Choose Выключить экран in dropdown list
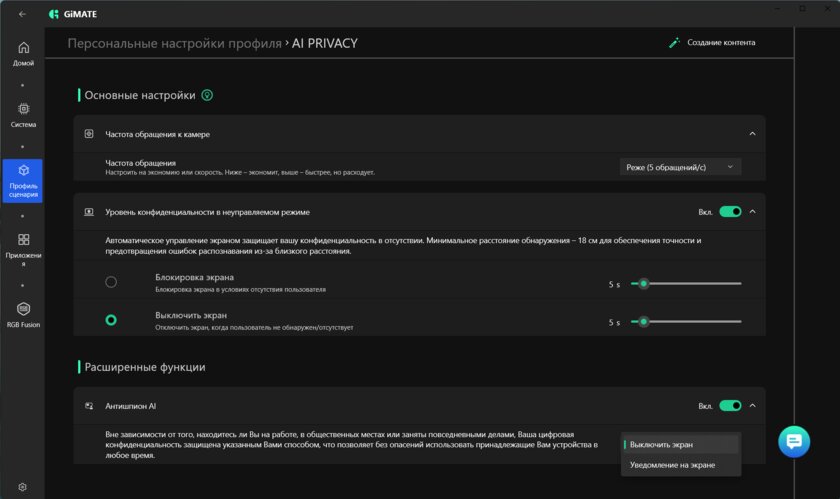840x499 pixels. point(680,444)
